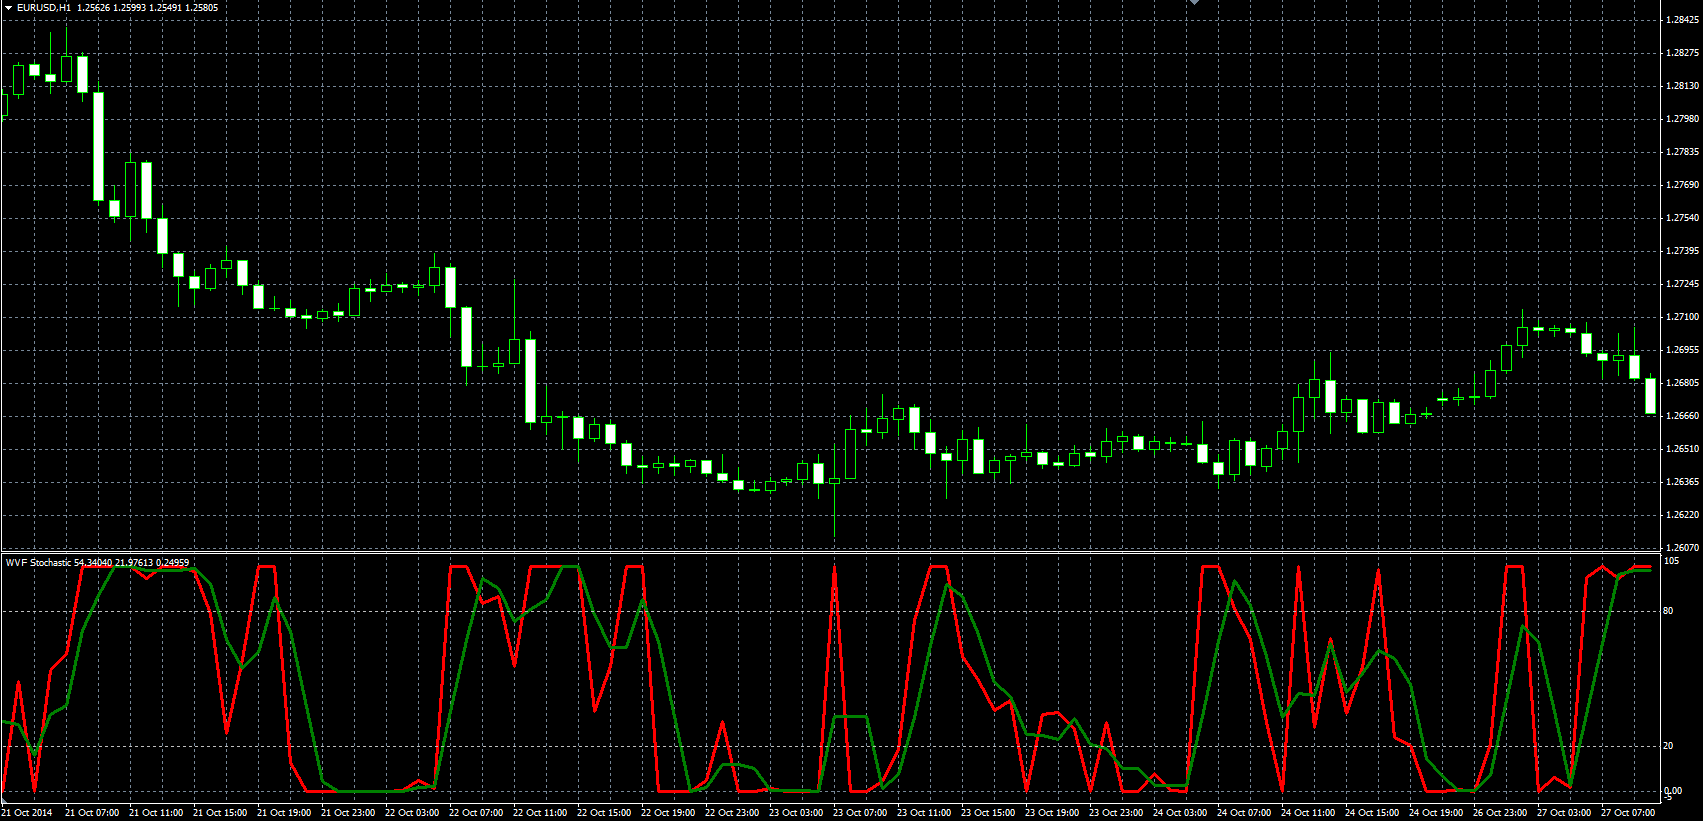
Task: Click the 1.27100 price label
Action: click(1683, 317)
